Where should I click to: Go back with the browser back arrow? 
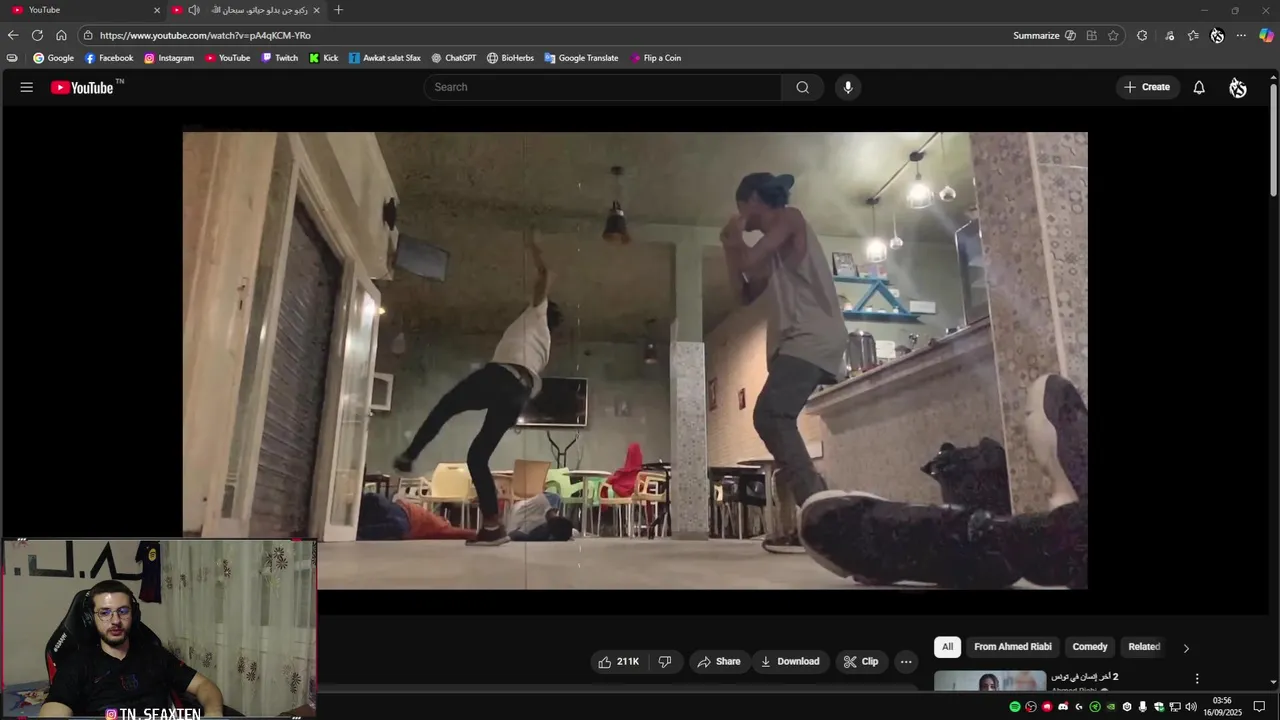point(13,35)
